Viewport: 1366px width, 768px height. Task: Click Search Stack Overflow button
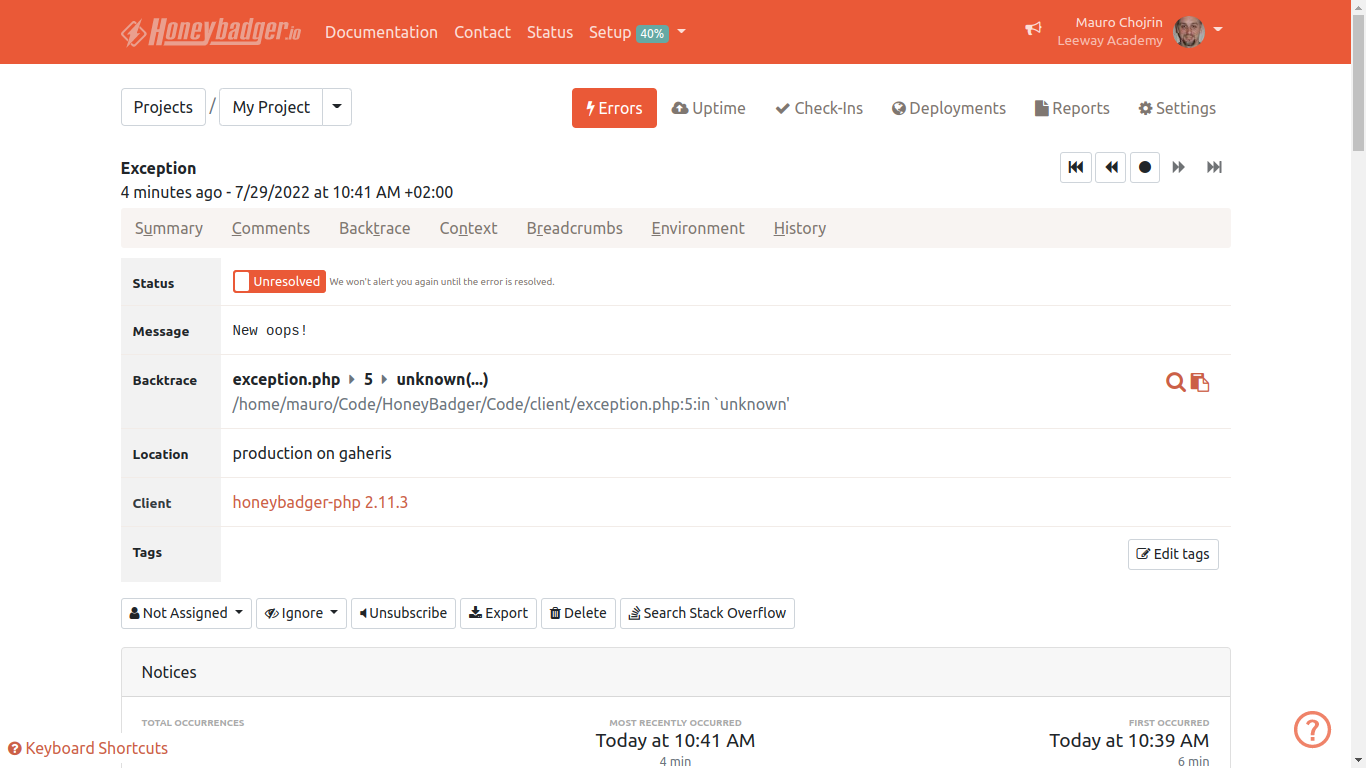707,613
